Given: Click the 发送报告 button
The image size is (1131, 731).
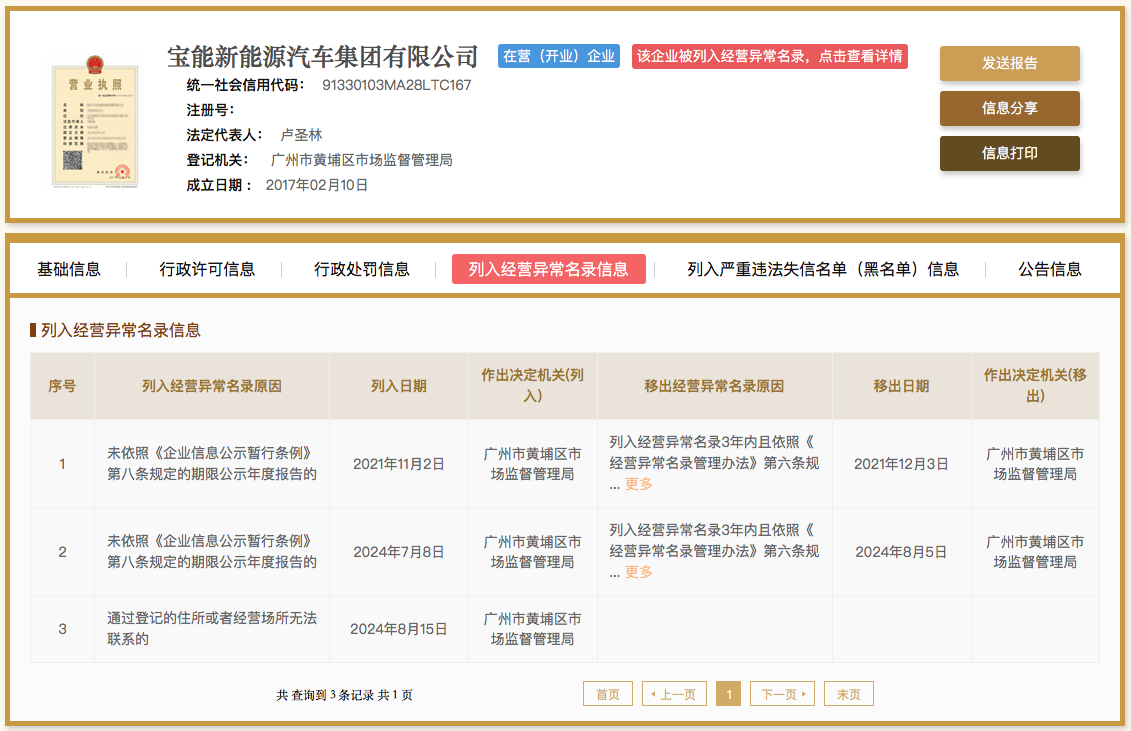Looking at the screenshot, I should pos(1009,64).
